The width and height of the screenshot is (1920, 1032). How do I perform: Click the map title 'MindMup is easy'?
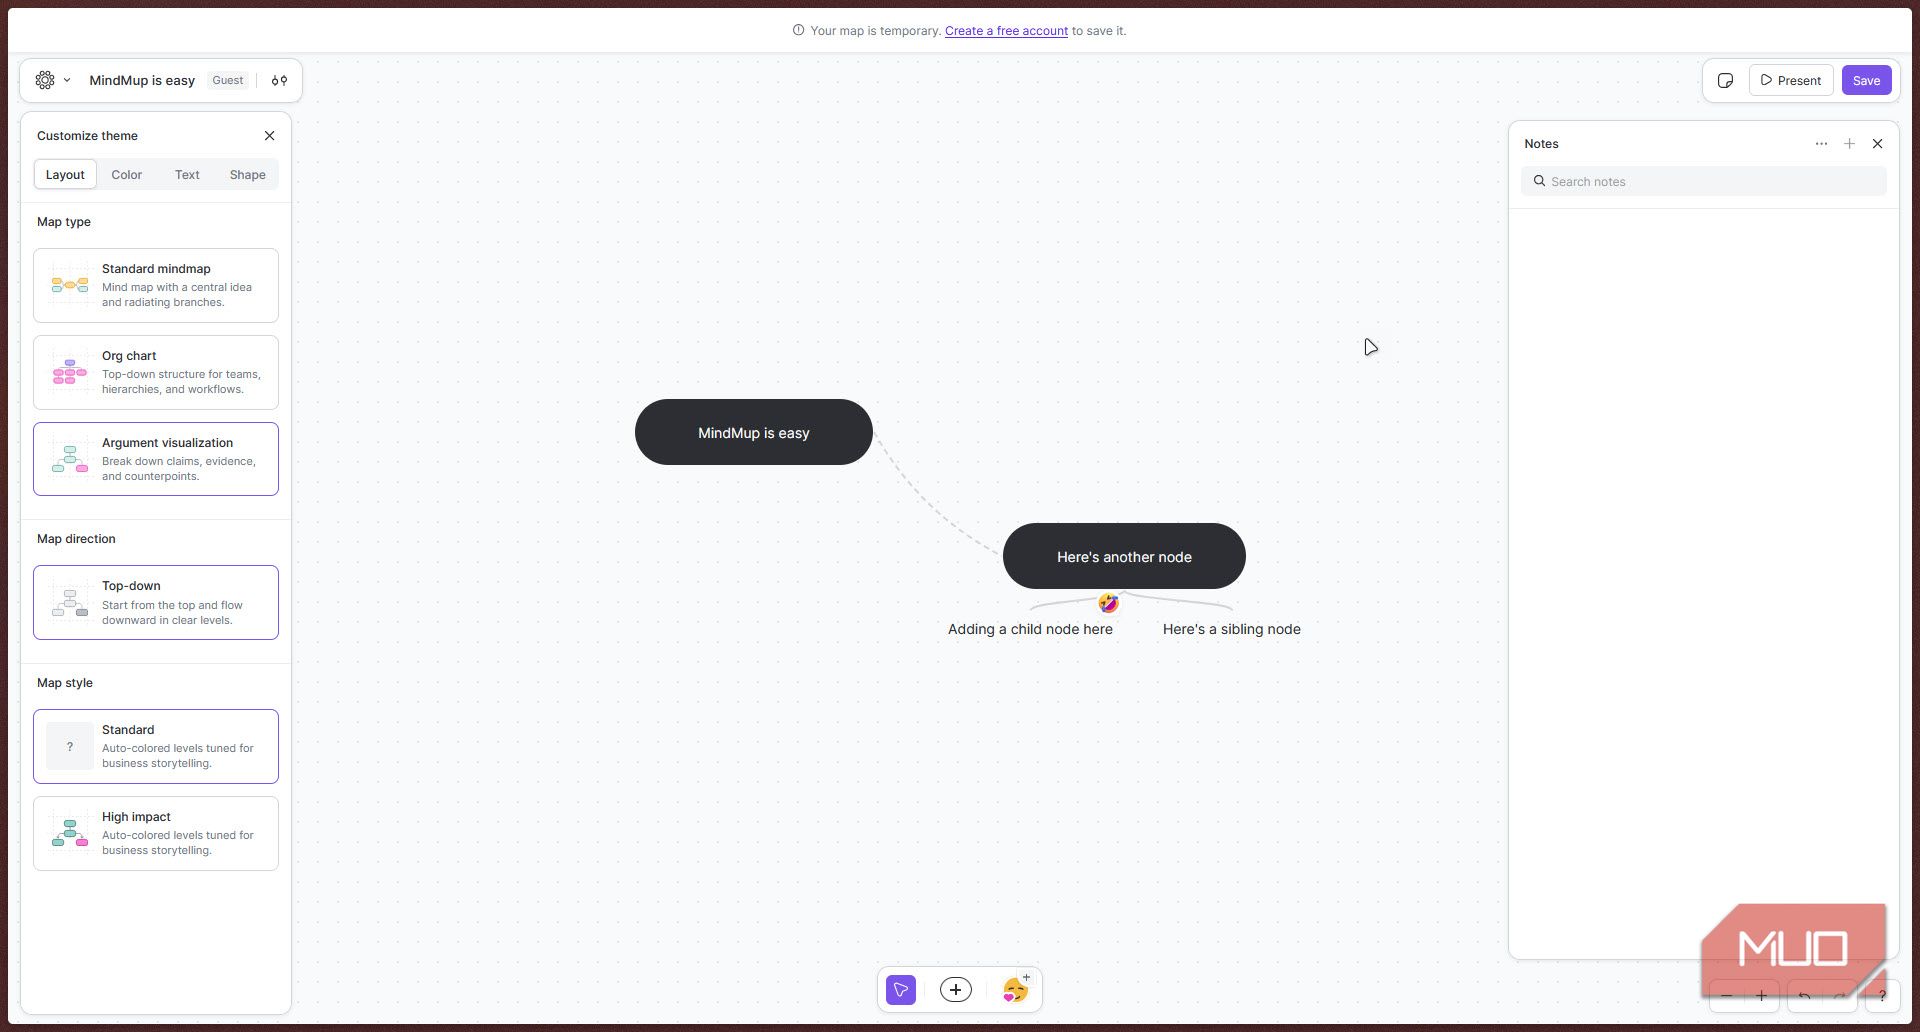tap(142, 80)
